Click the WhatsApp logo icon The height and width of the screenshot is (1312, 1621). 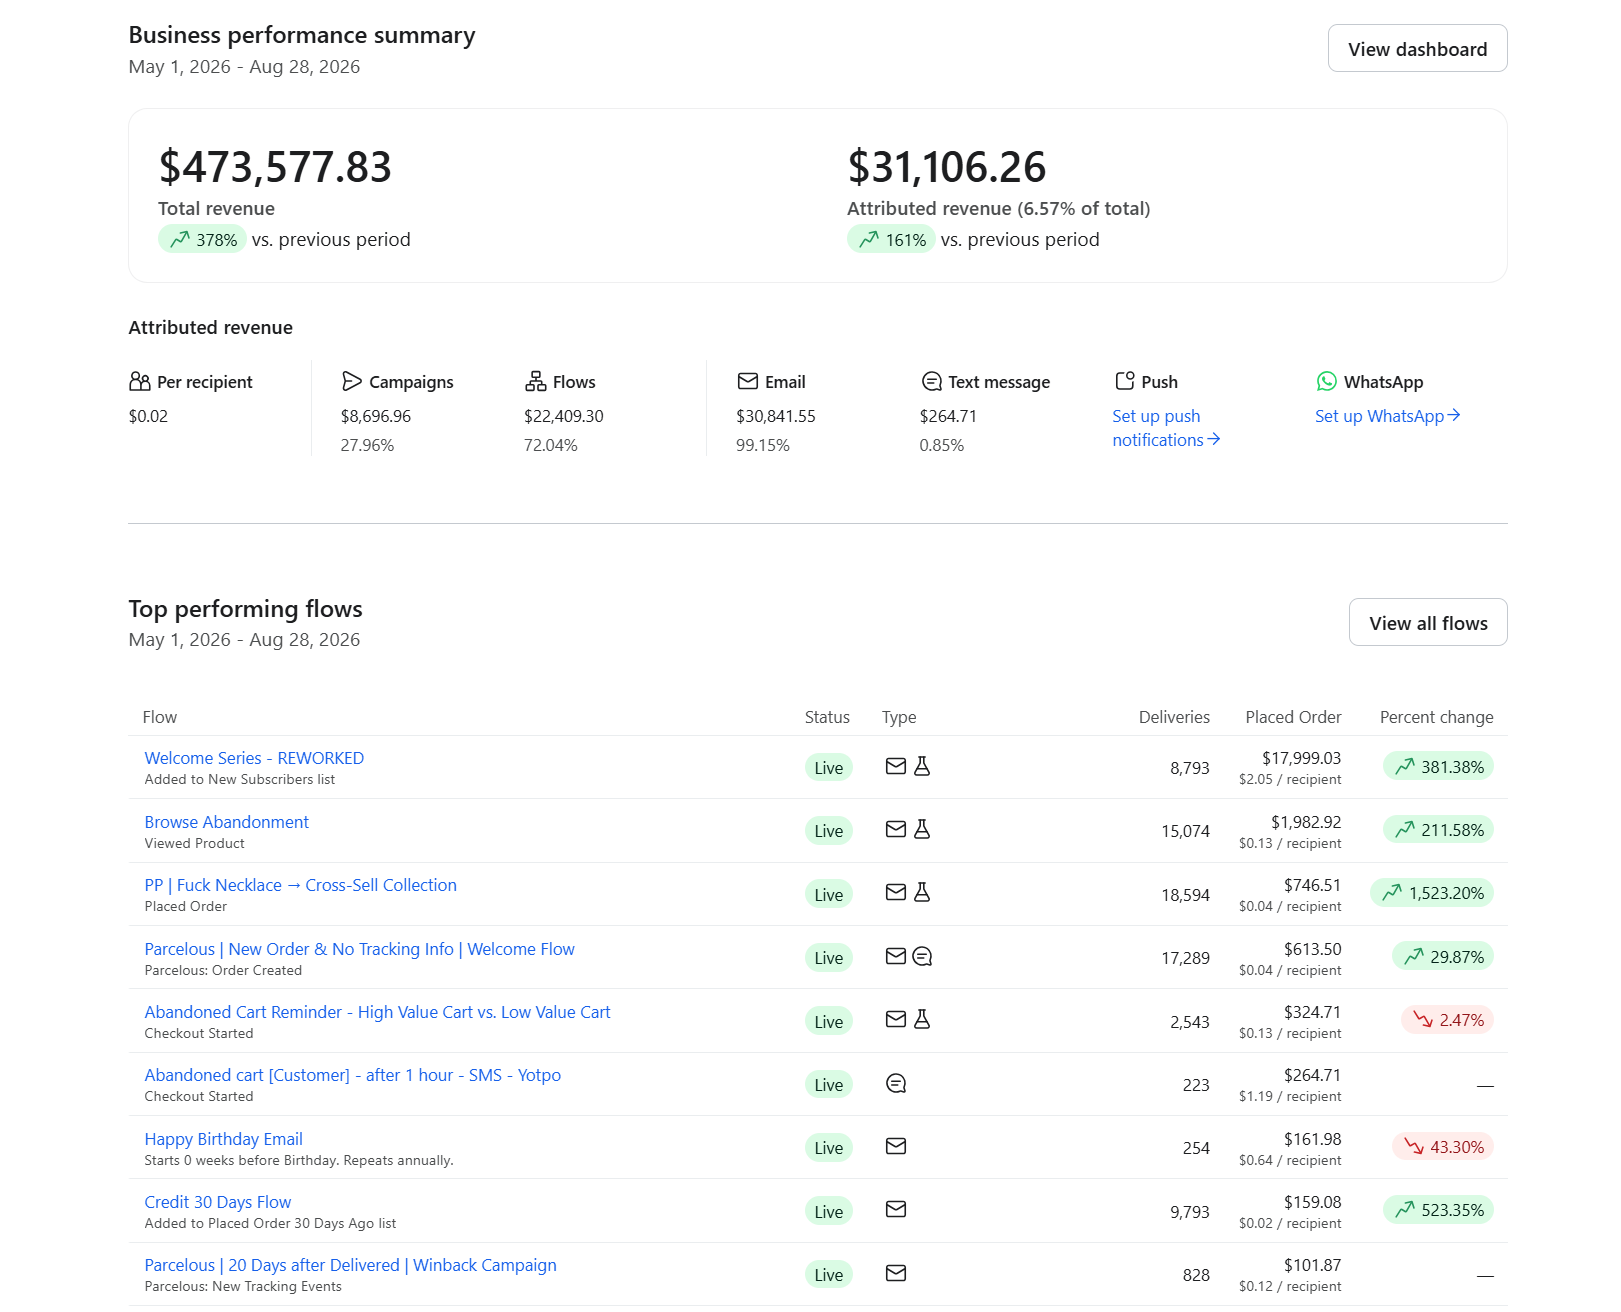tap(1327, 381)
